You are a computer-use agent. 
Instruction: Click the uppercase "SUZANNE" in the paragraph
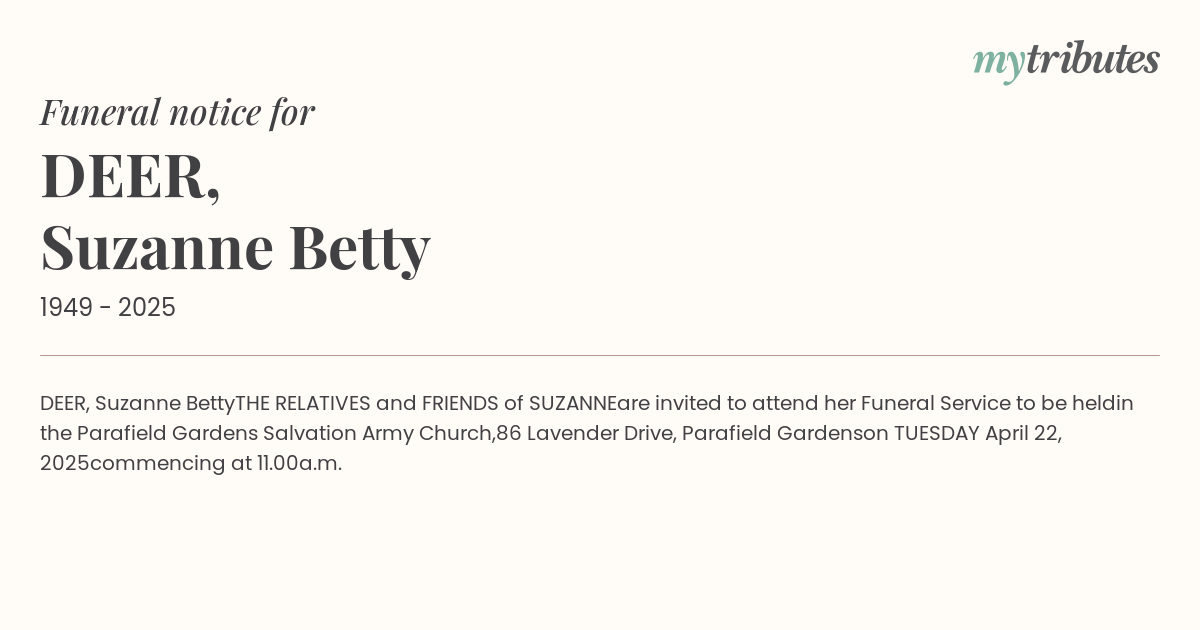tap(573, 403)
